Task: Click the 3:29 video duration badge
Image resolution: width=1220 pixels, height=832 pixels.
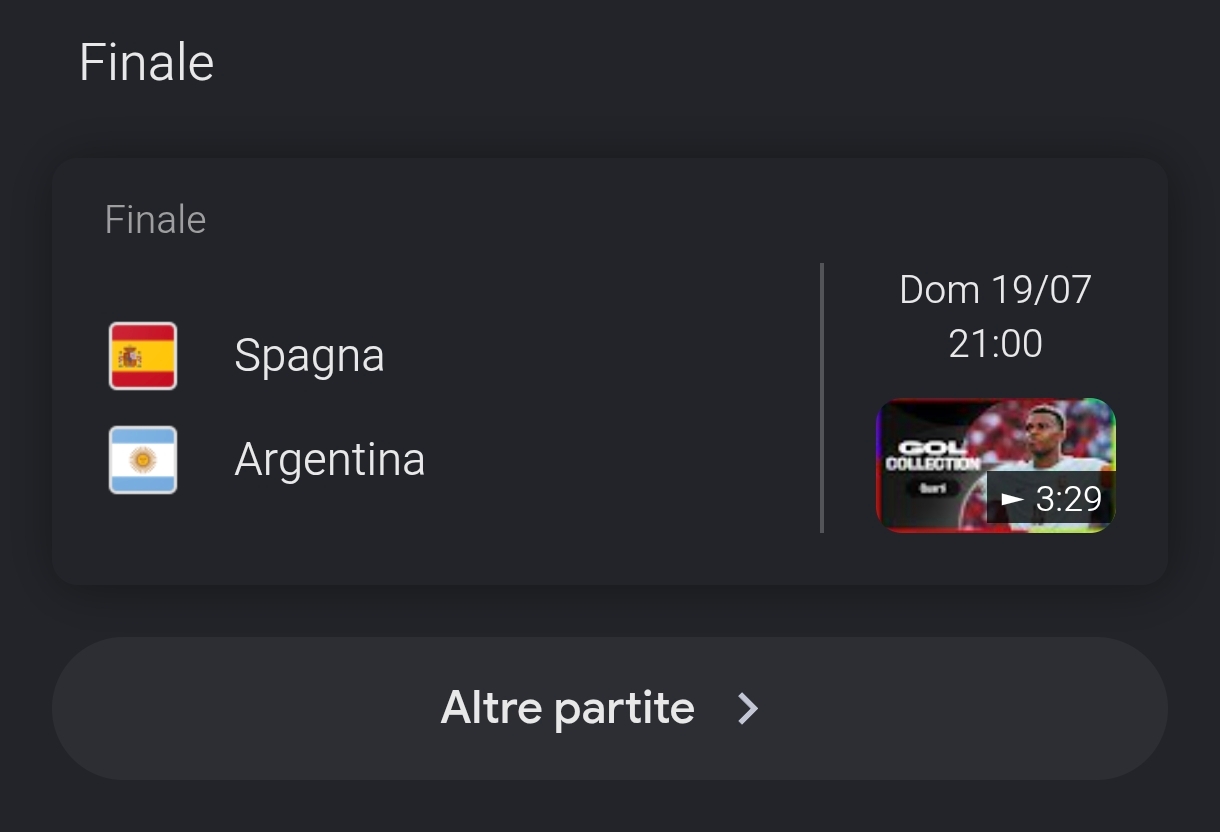Action: 1051,498
